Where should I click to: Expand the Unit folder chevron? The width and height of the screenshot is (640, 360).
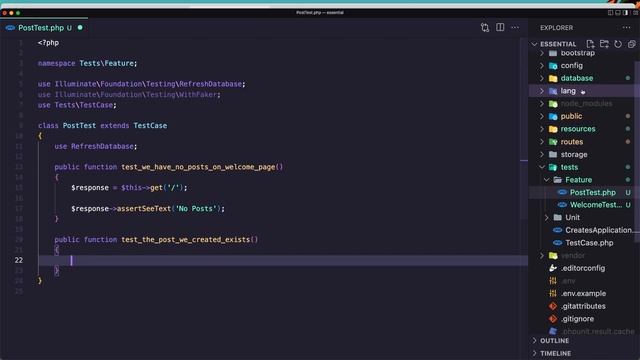point(547,217)
